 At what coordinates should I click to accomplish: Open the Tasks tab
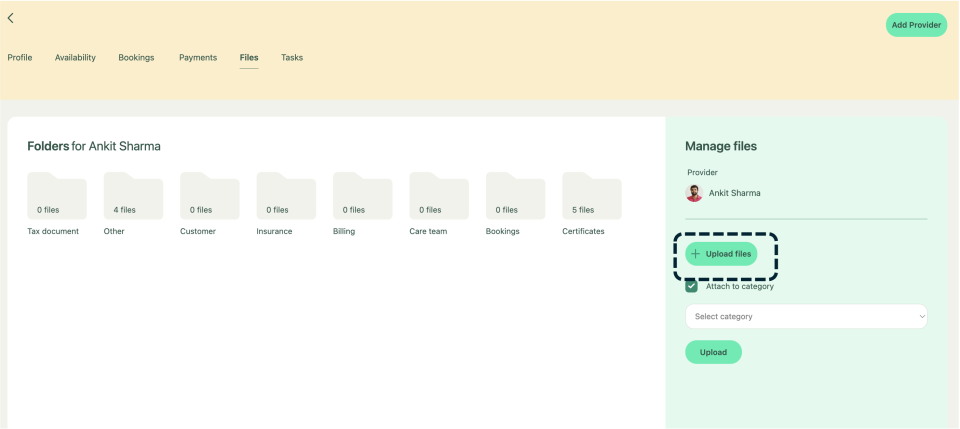point(292,58)
